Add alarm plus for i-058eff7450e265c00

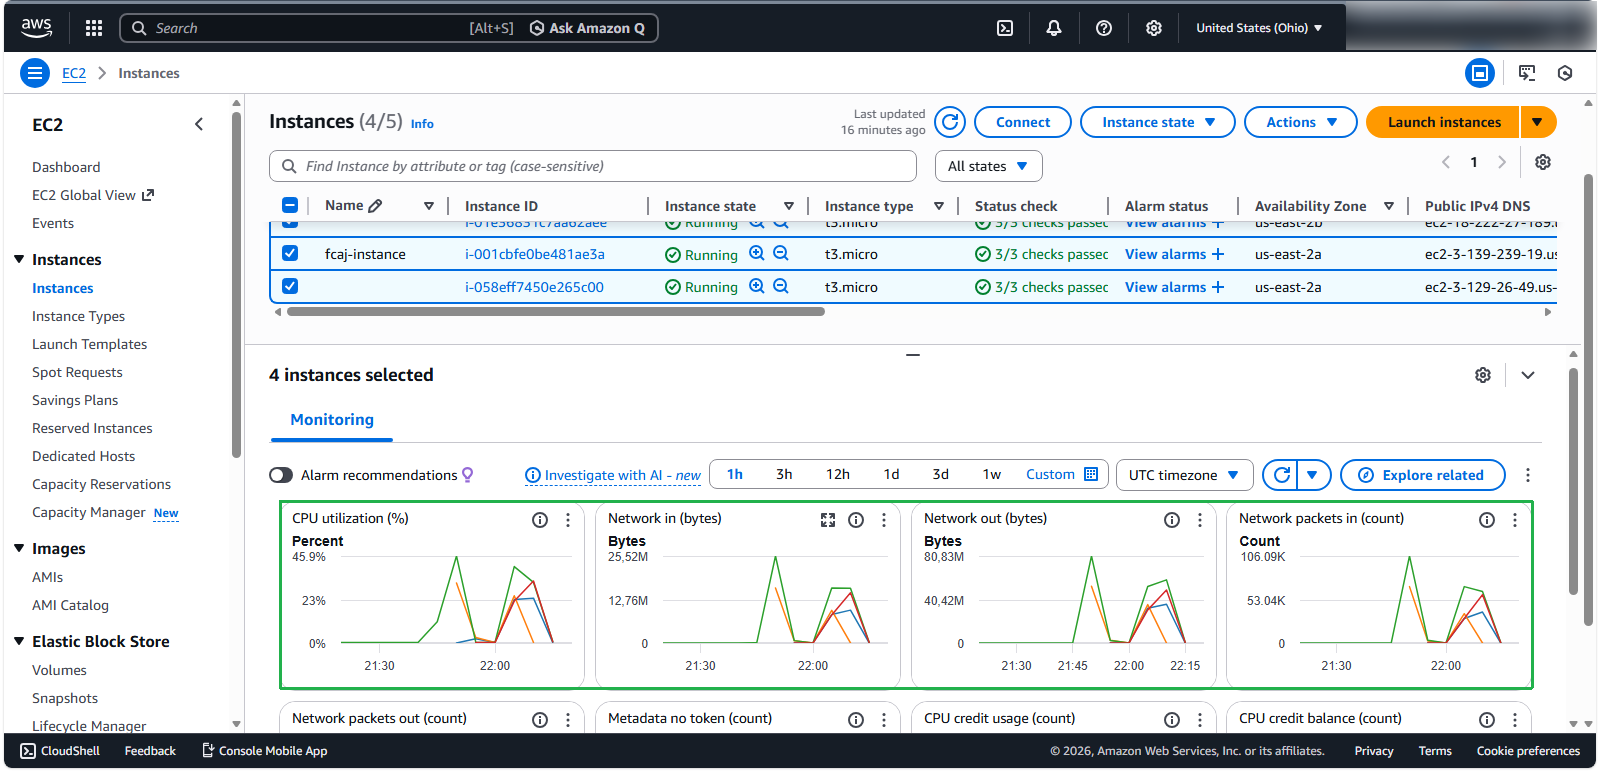point(1218,287)
